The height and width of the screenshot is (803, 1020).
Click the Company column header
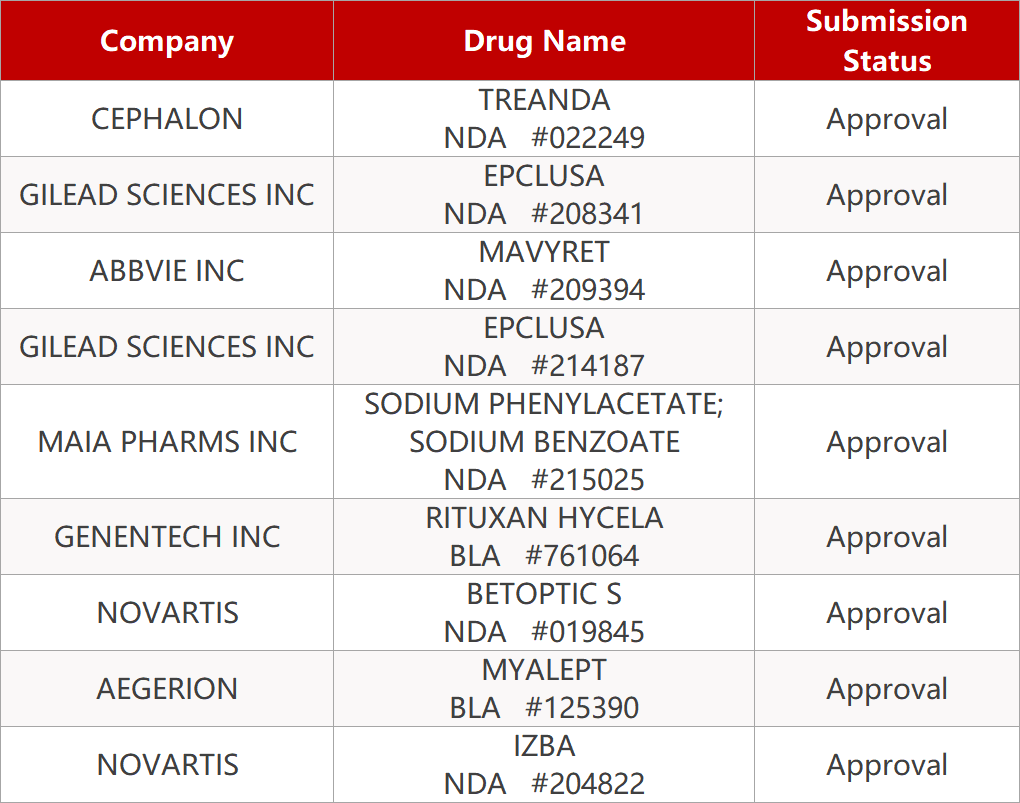167,41
